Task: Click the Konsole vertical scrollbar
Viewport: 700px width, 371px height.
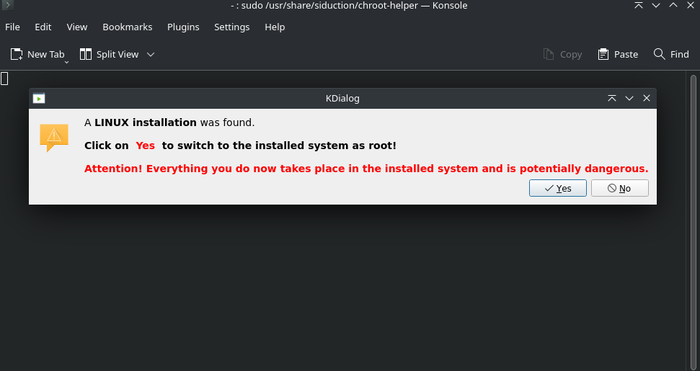Action: 693,221
